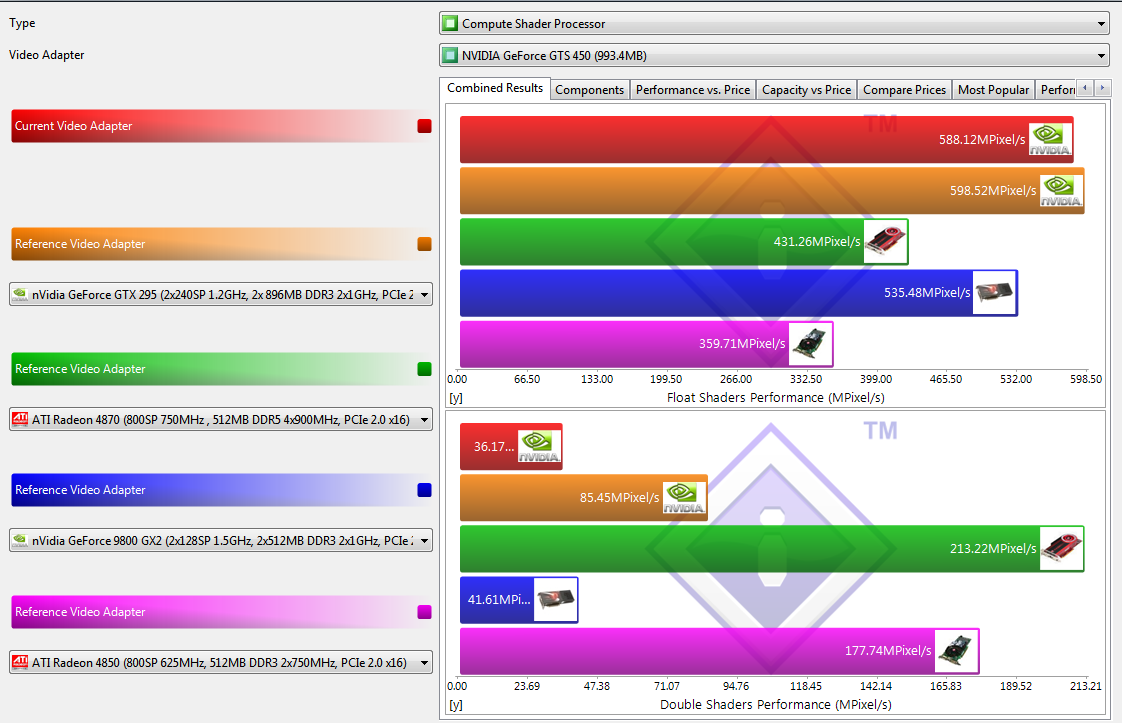Viewport: 1122px width, 723px height.
Task: Click the [y] button under the Float Shaders chart
Action: 456,397
